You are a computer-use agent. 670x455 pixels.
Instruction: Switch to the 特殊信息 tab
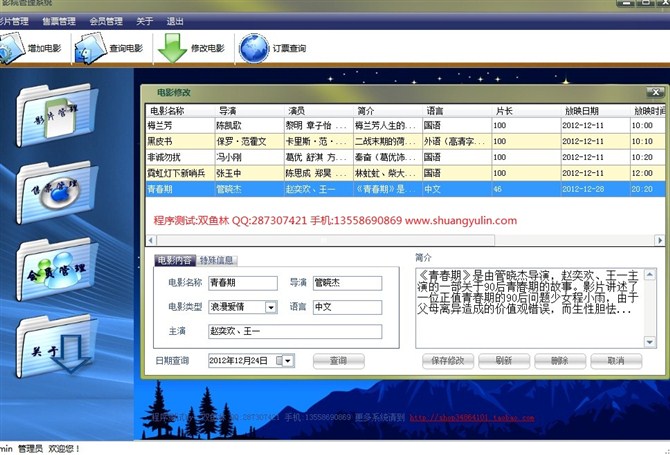coord(216,260)
